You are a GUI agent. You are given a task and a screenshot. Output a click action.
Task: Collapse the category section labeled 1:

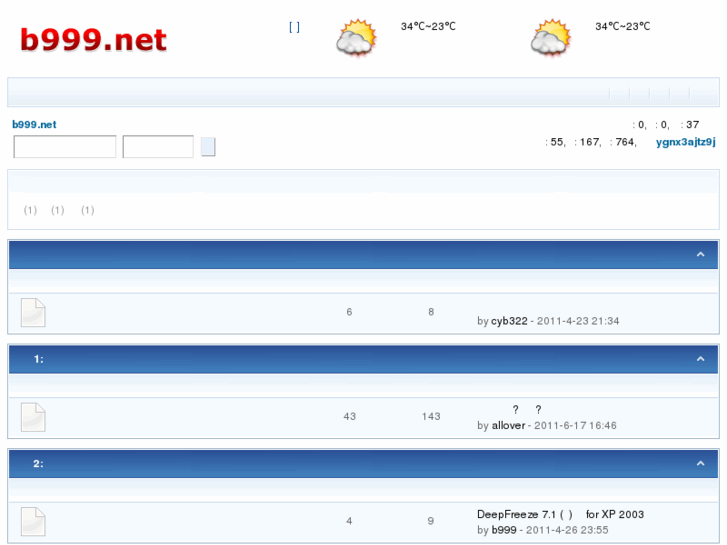click(701, 359)
